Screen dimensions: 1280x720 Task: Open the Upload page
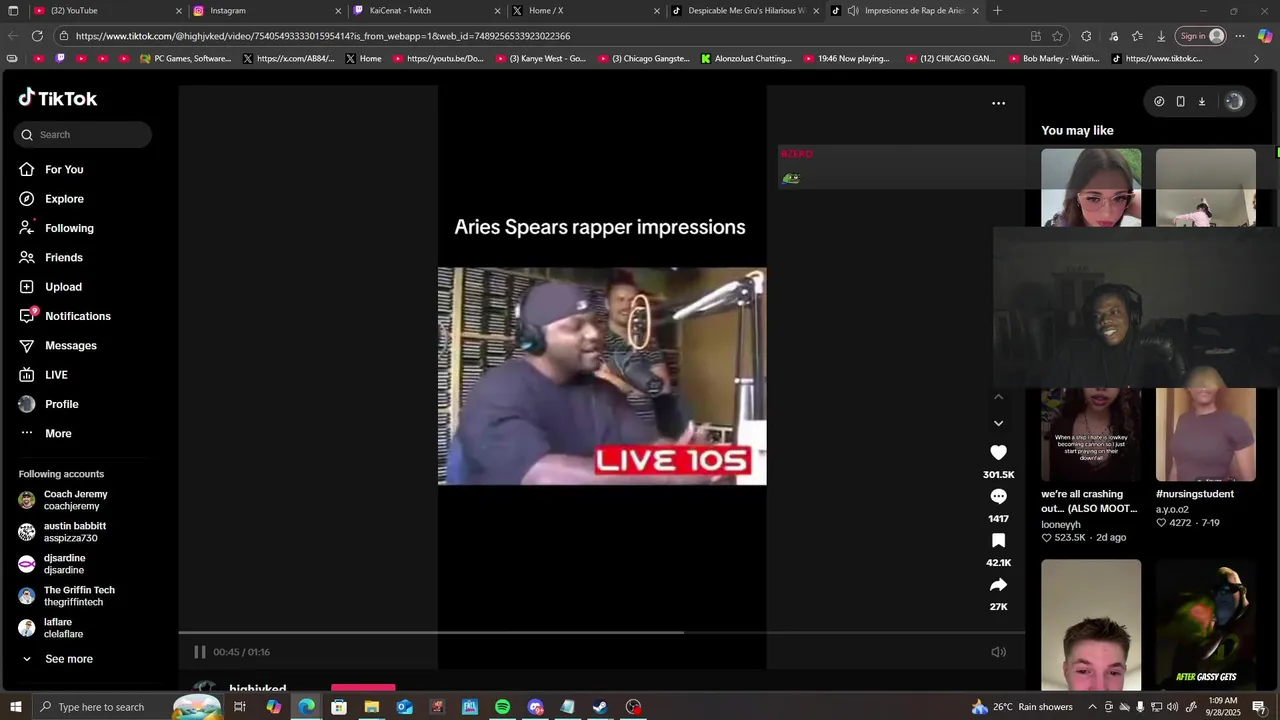[x=50, y=287]
